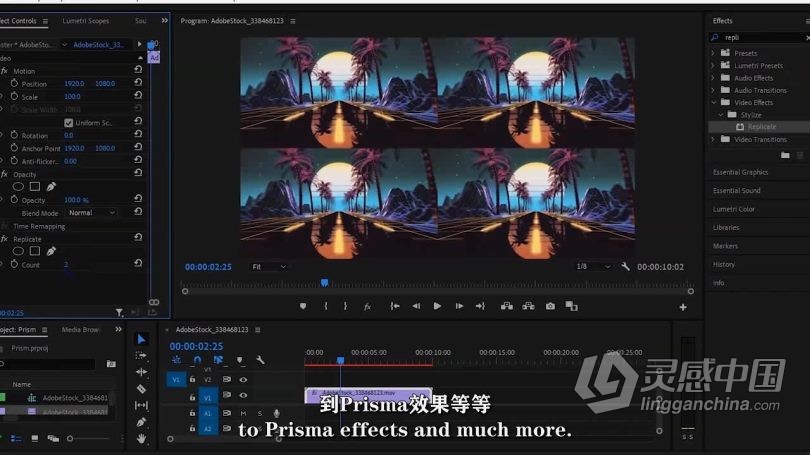This screenshot has height=455, width=810.
Task: Click Mark In bracket button
Action: point(325,306)
